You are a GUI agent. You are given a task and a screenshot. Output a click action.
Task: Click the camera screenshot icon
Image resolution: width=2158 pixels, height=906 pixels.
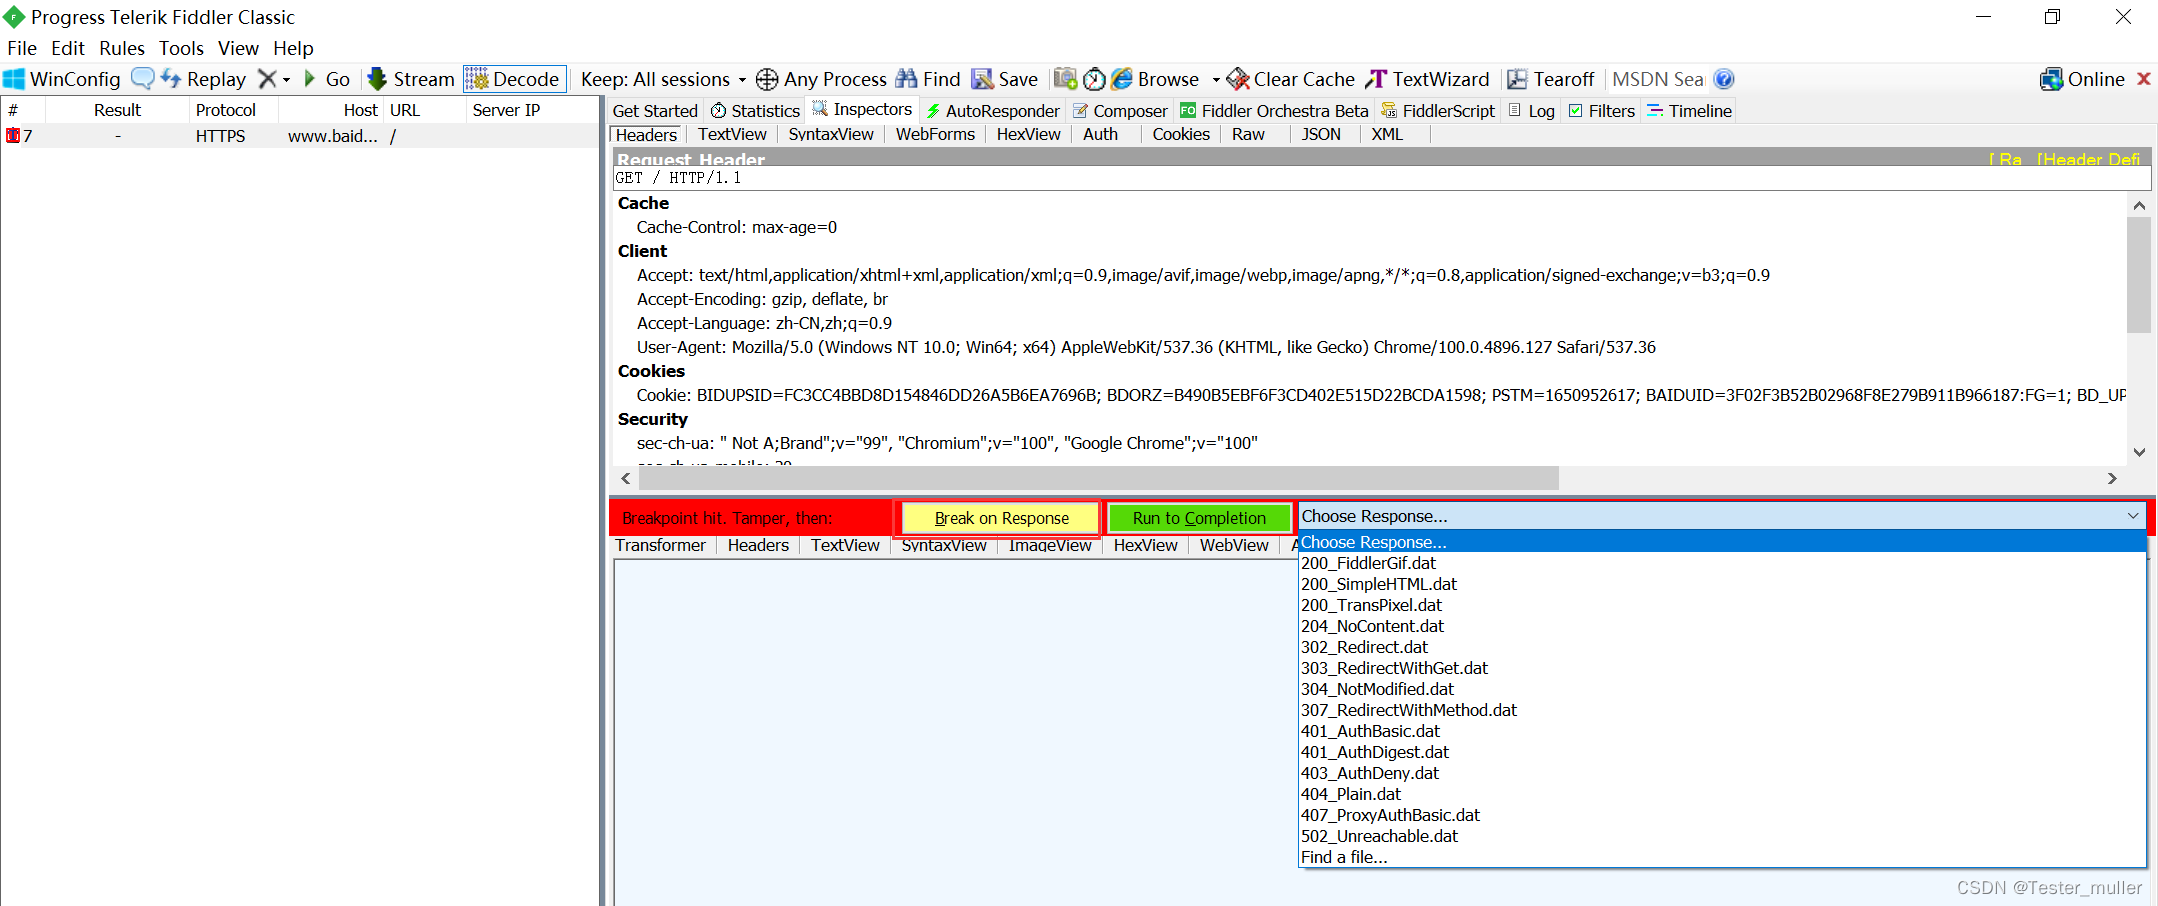(1066, 79)
